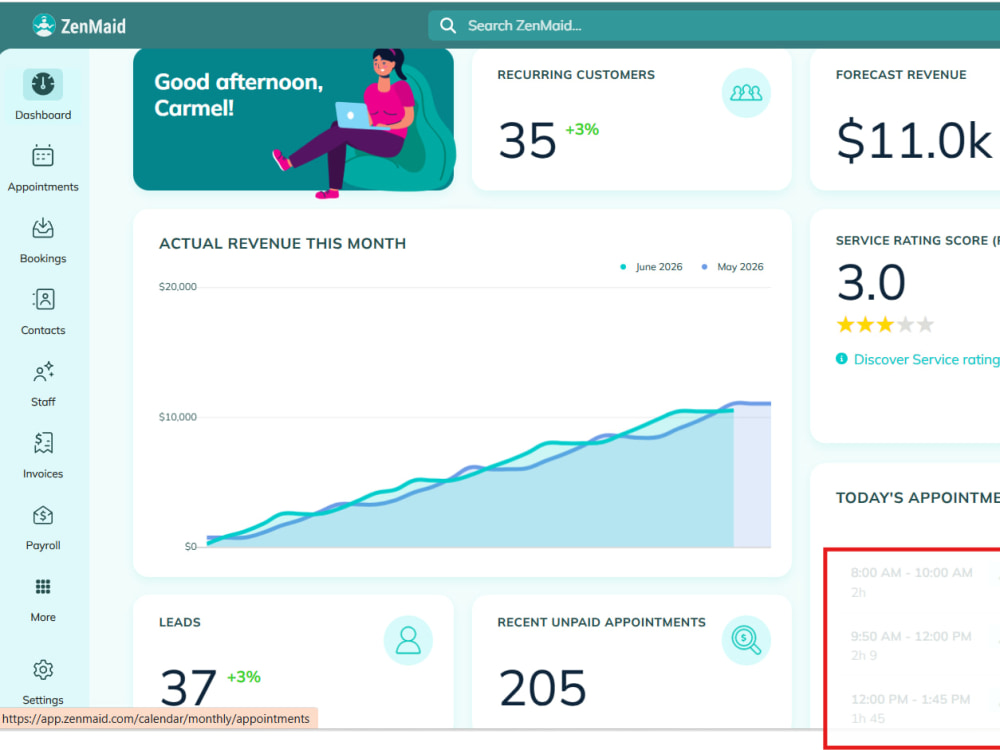Click the Payroll label in sidebar
The height and width of the screenshot is (750, 1000).
click(43, 545)
